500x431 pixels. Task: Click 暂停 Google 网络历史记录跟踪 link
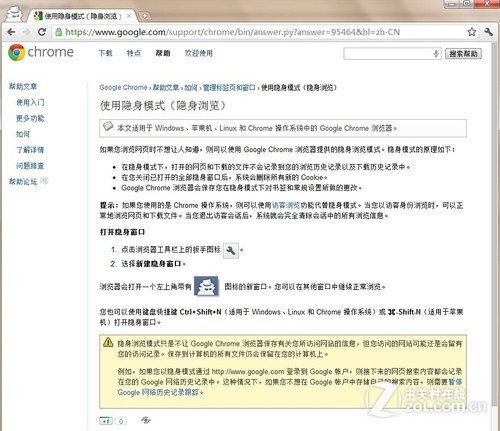[x=160, y=392]
